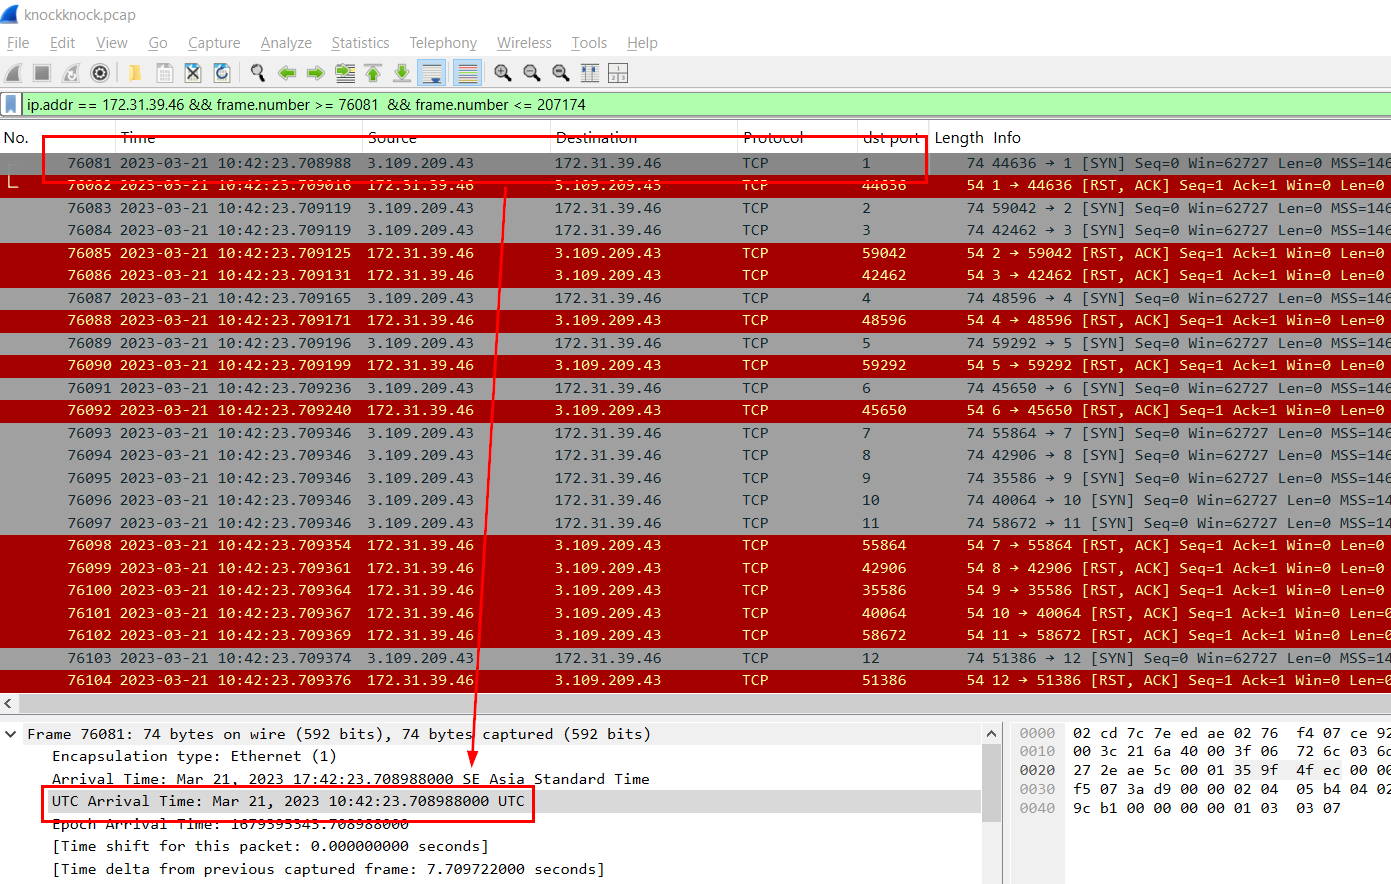Sort packets by Protocol column header

tap(773, 138)
